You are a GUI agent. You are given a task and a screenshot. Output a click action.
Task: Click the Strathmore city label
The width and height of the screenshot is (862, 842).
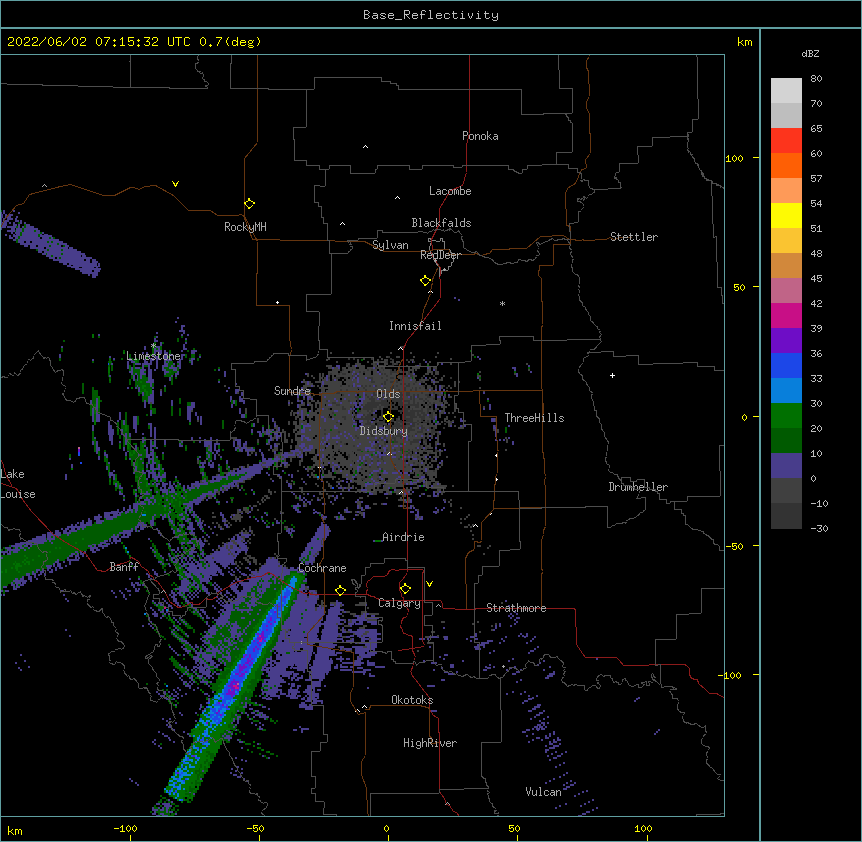click(x=516, y=608)
